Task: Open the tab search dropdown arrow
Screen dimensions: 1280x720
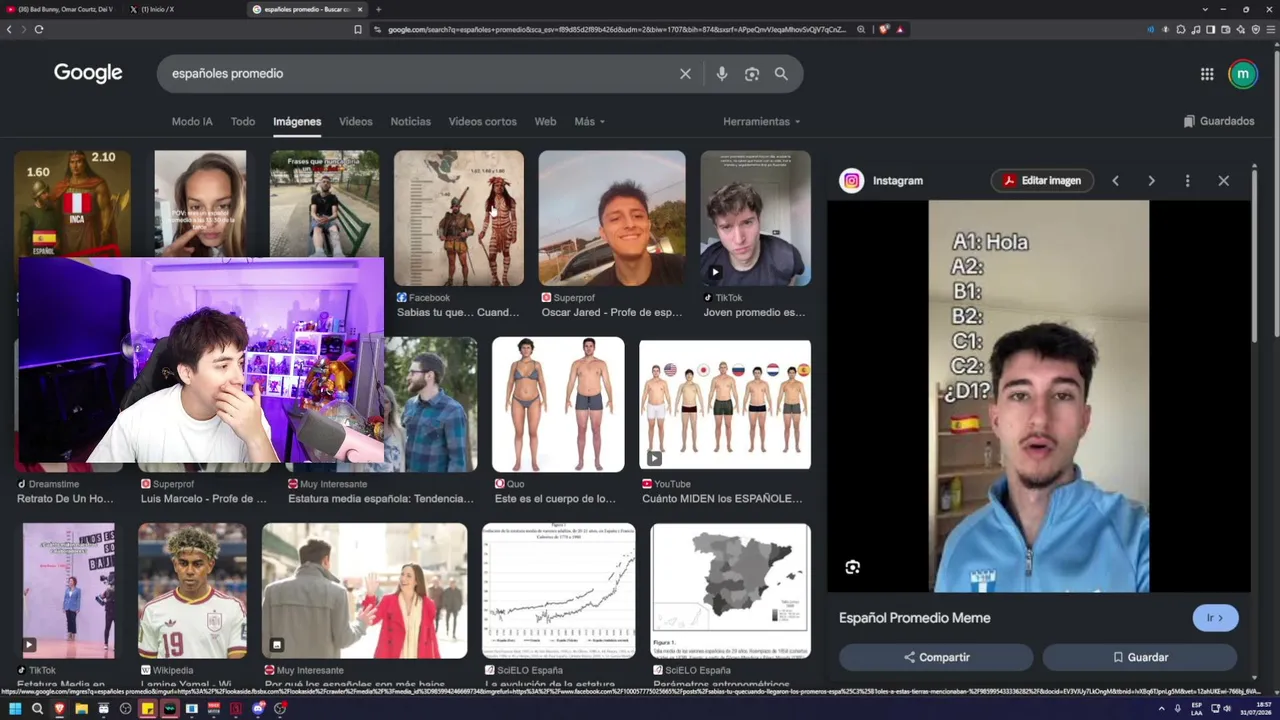Action: point(1205,9)
